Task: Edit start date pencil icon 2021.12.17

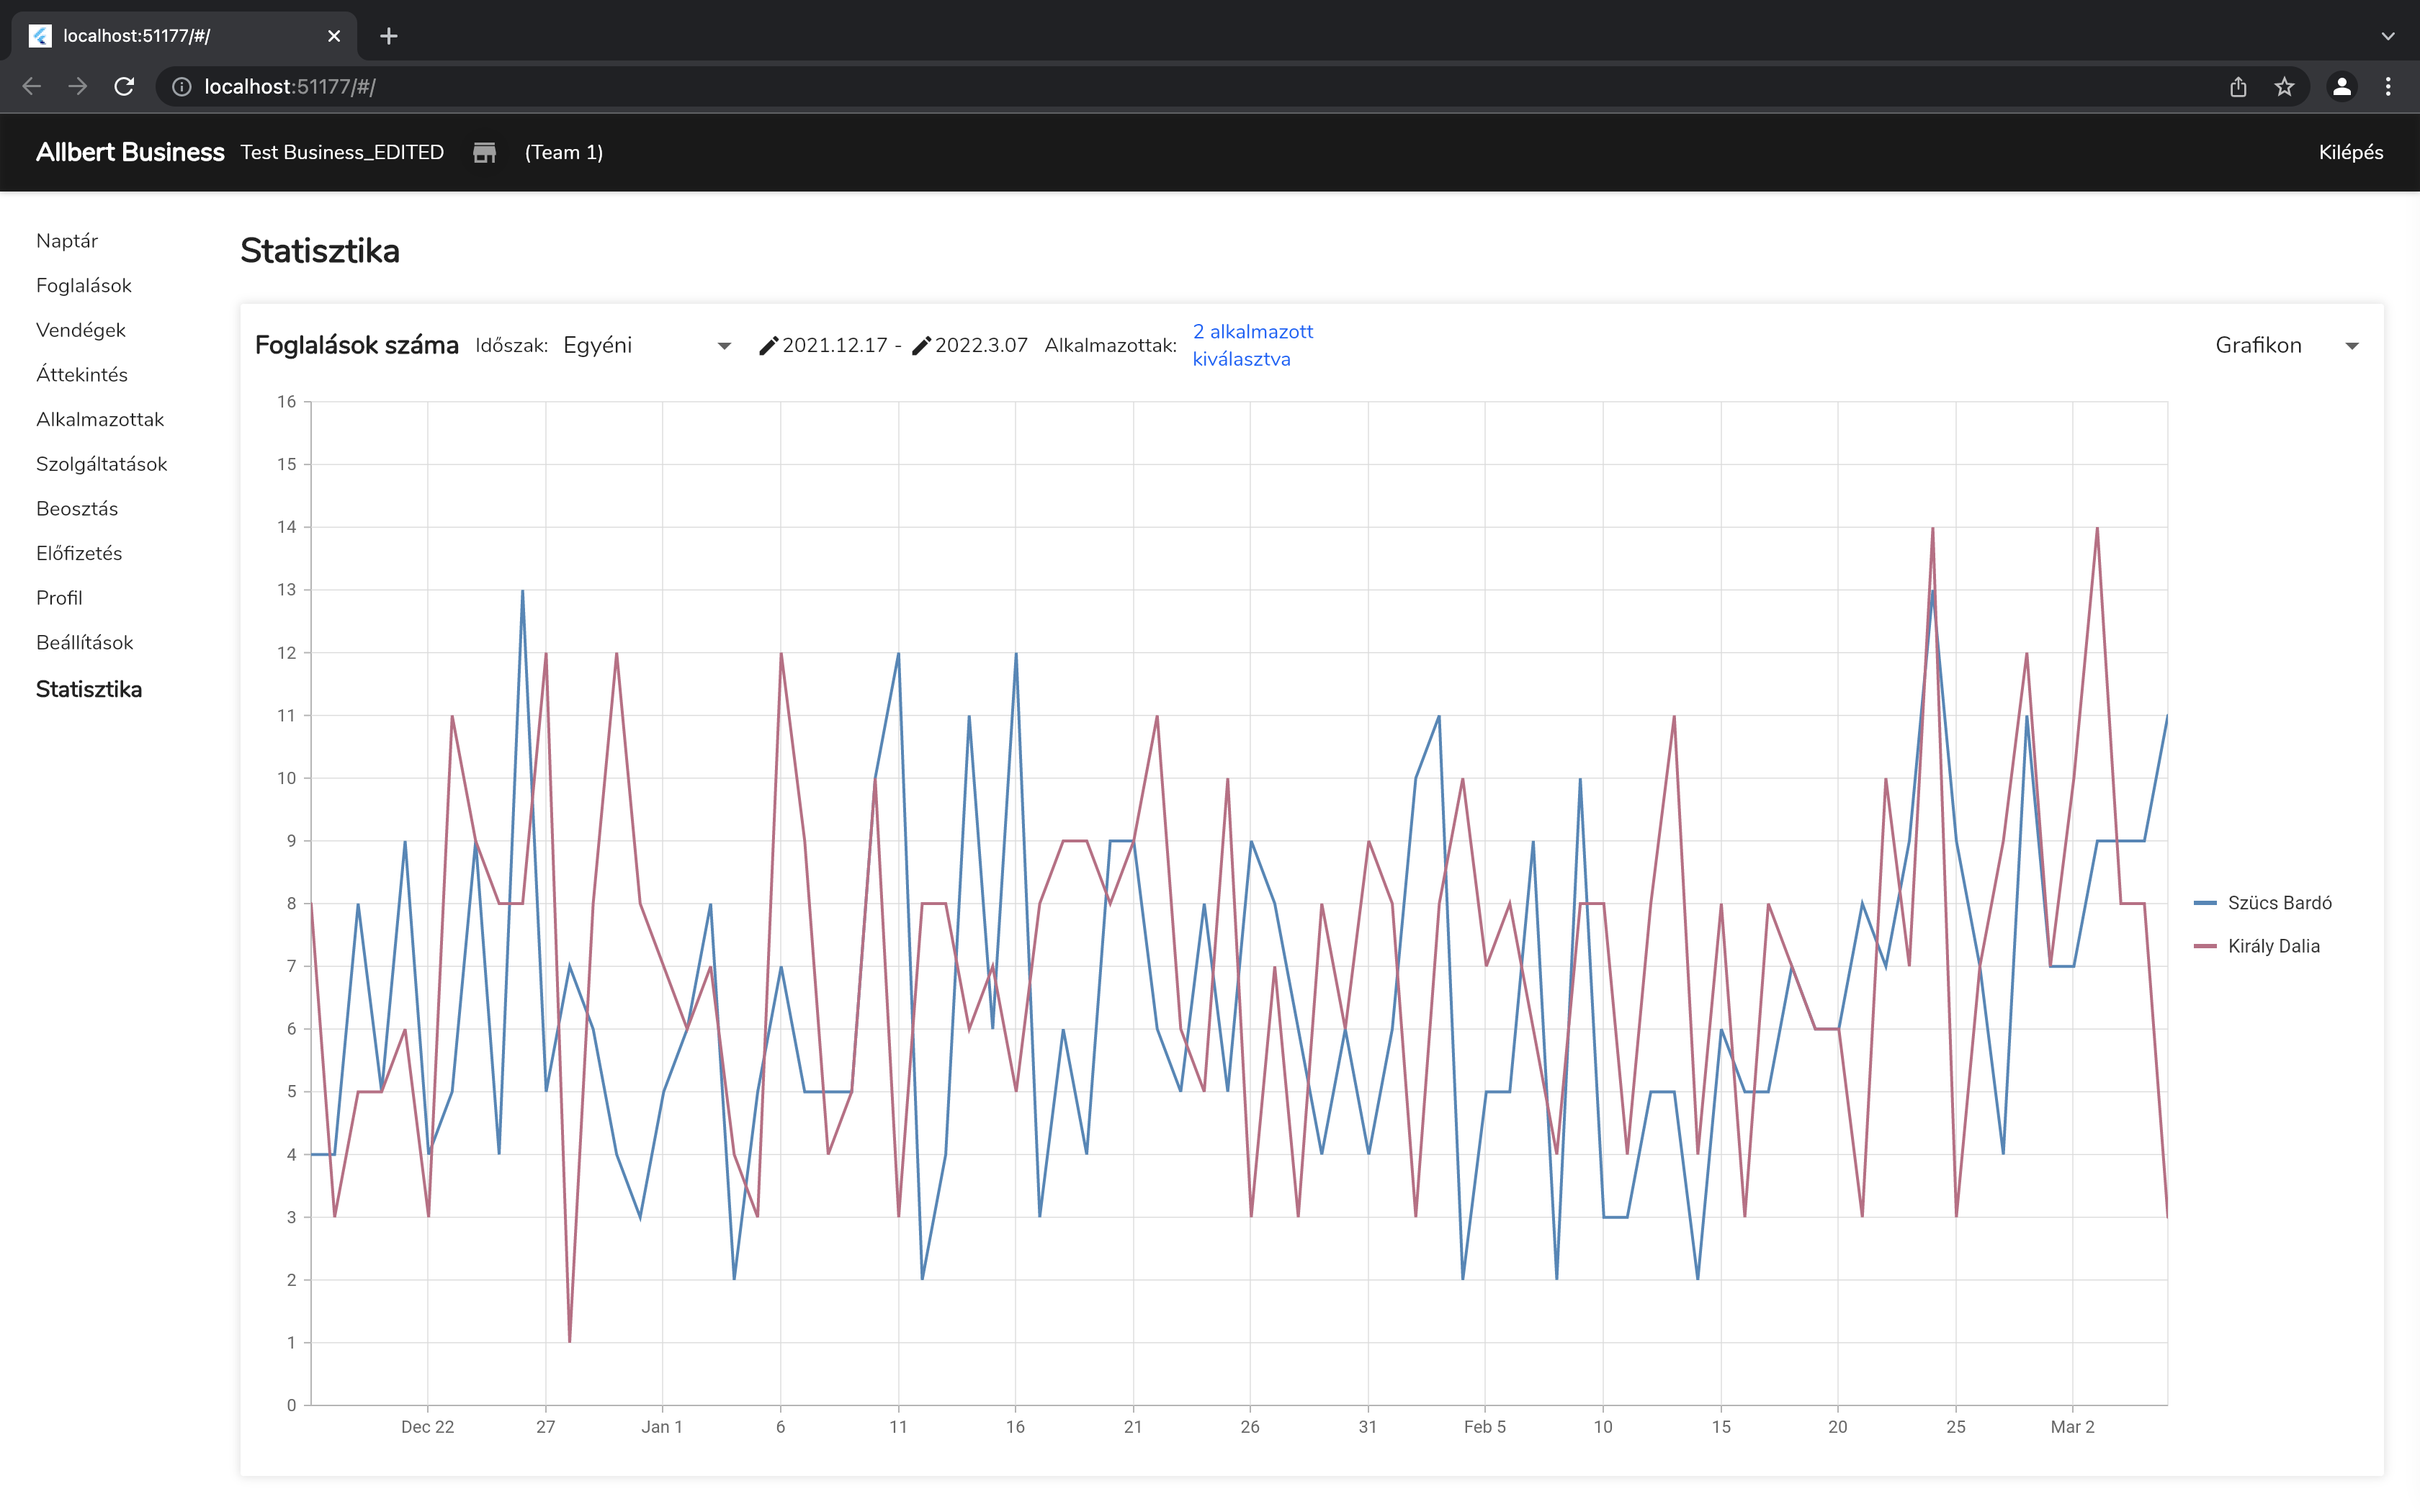Action: tap(768, 346)
